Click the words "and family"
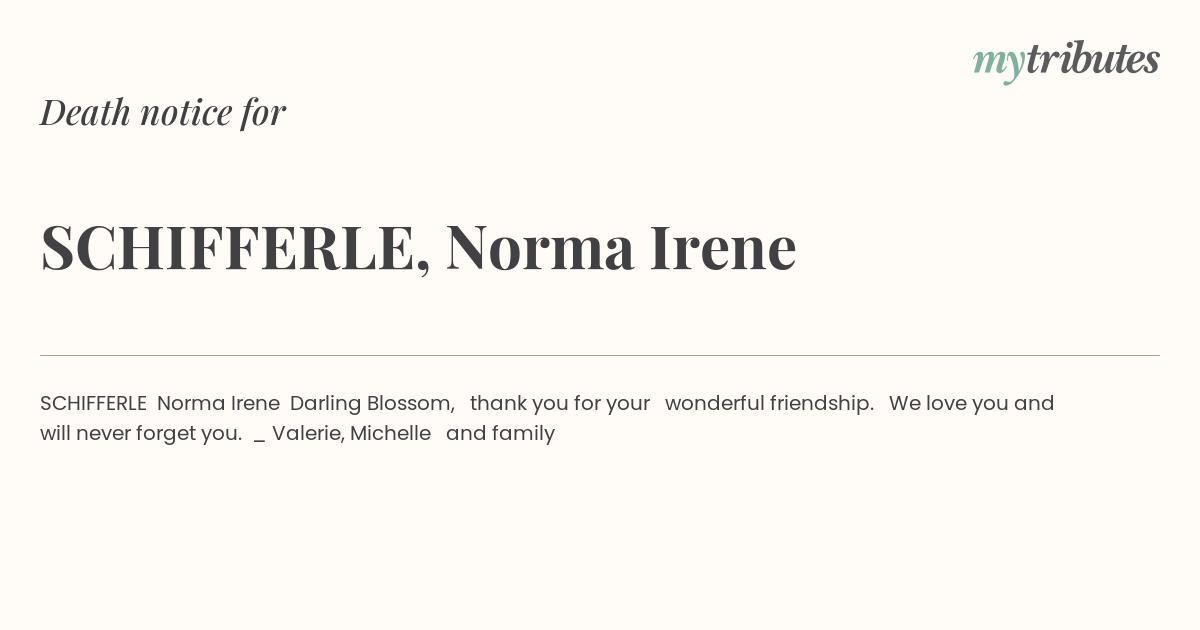The width and height of the screenshot is (1200, 630). pyautogui.click(x=500, y=434)
